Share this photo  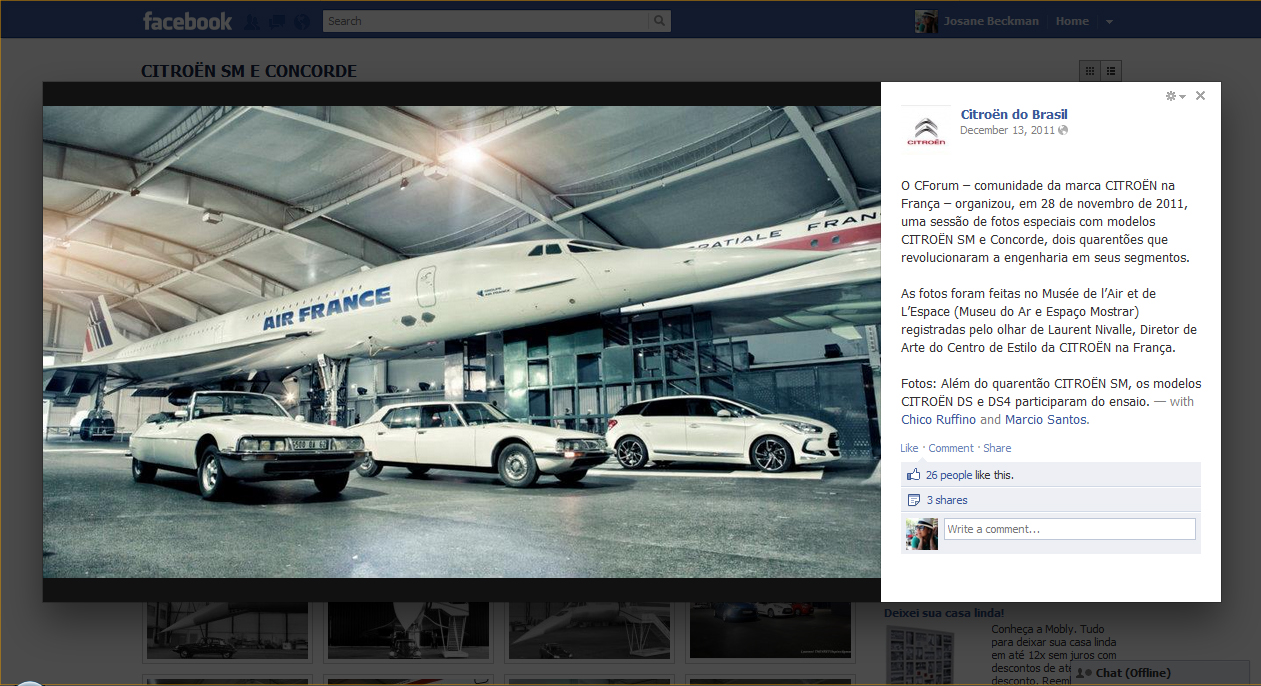click(997, 448)
